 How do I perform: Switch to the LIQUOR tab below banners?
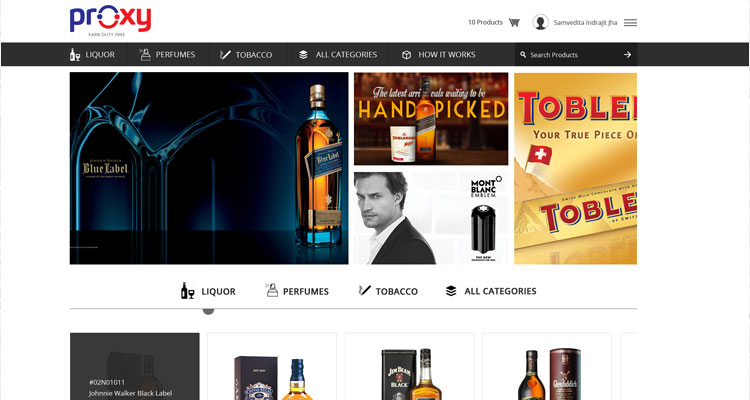(218, 291)
